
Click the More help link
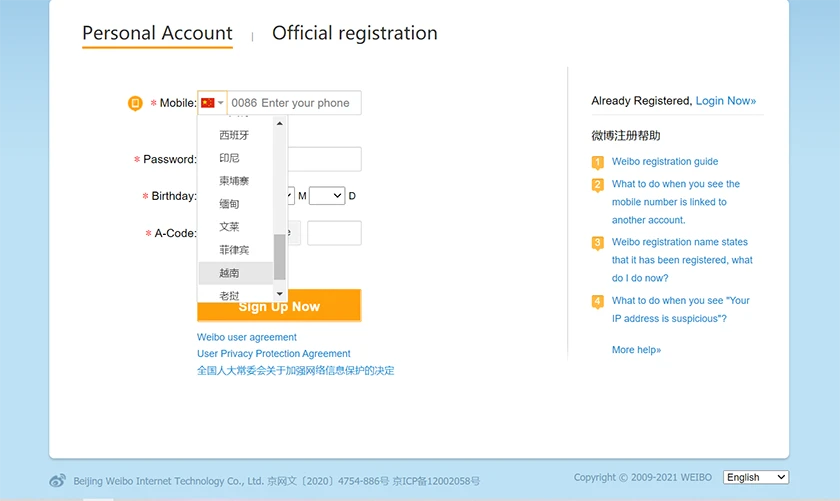pyautogui.click(x=636, y=350)
